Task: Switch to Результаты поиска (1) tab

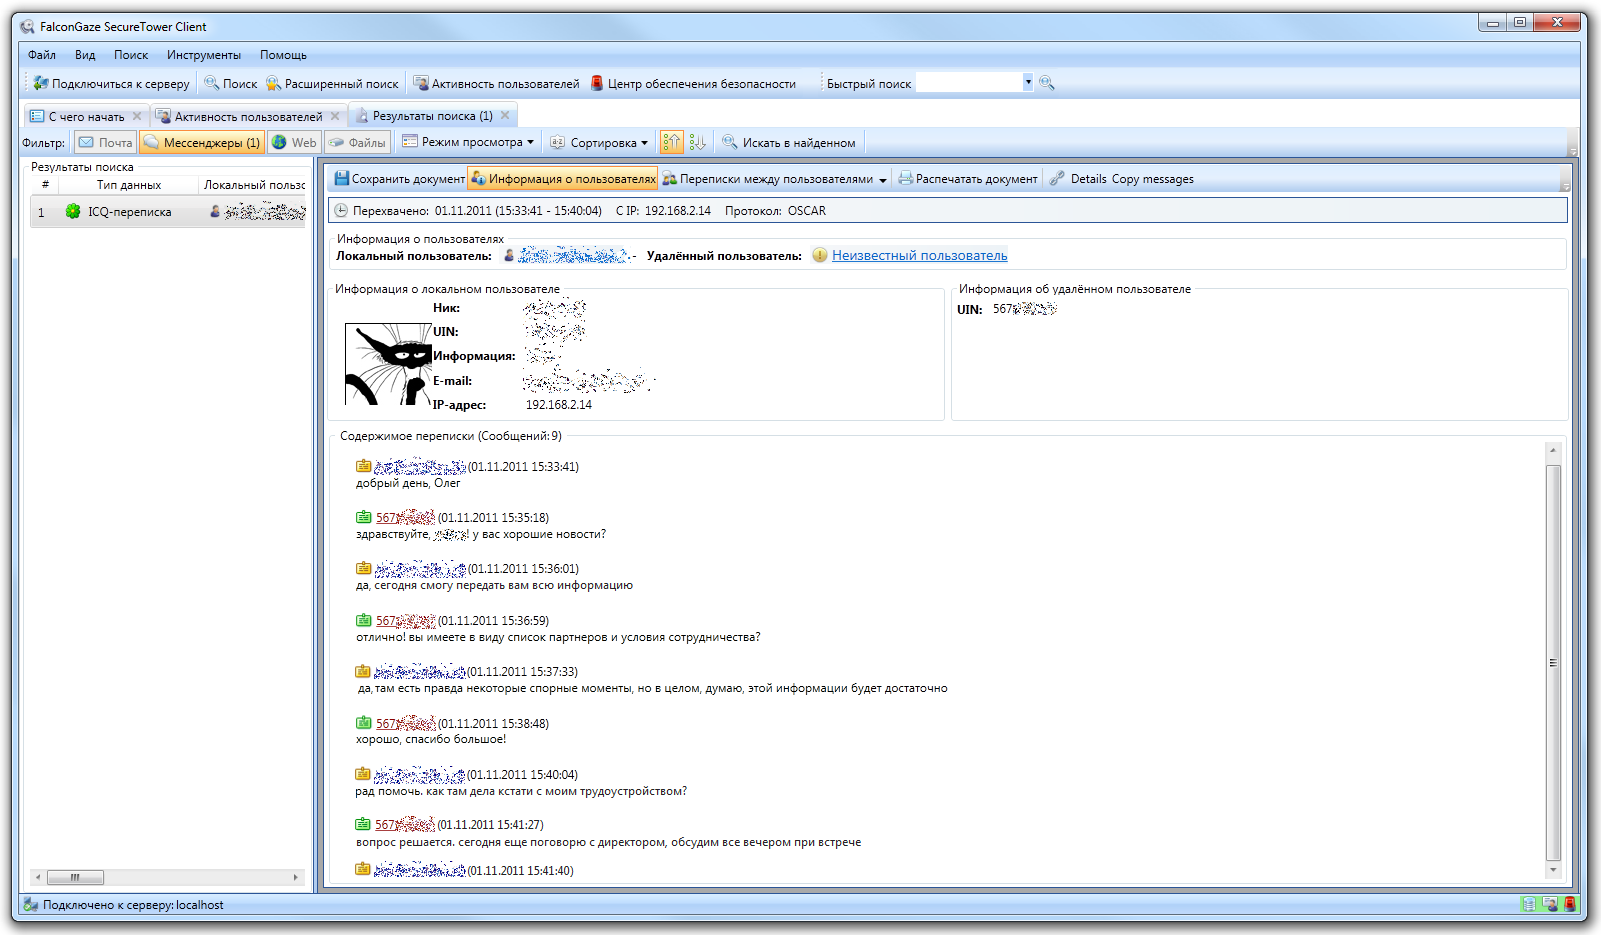Action: tap(432, 116)
